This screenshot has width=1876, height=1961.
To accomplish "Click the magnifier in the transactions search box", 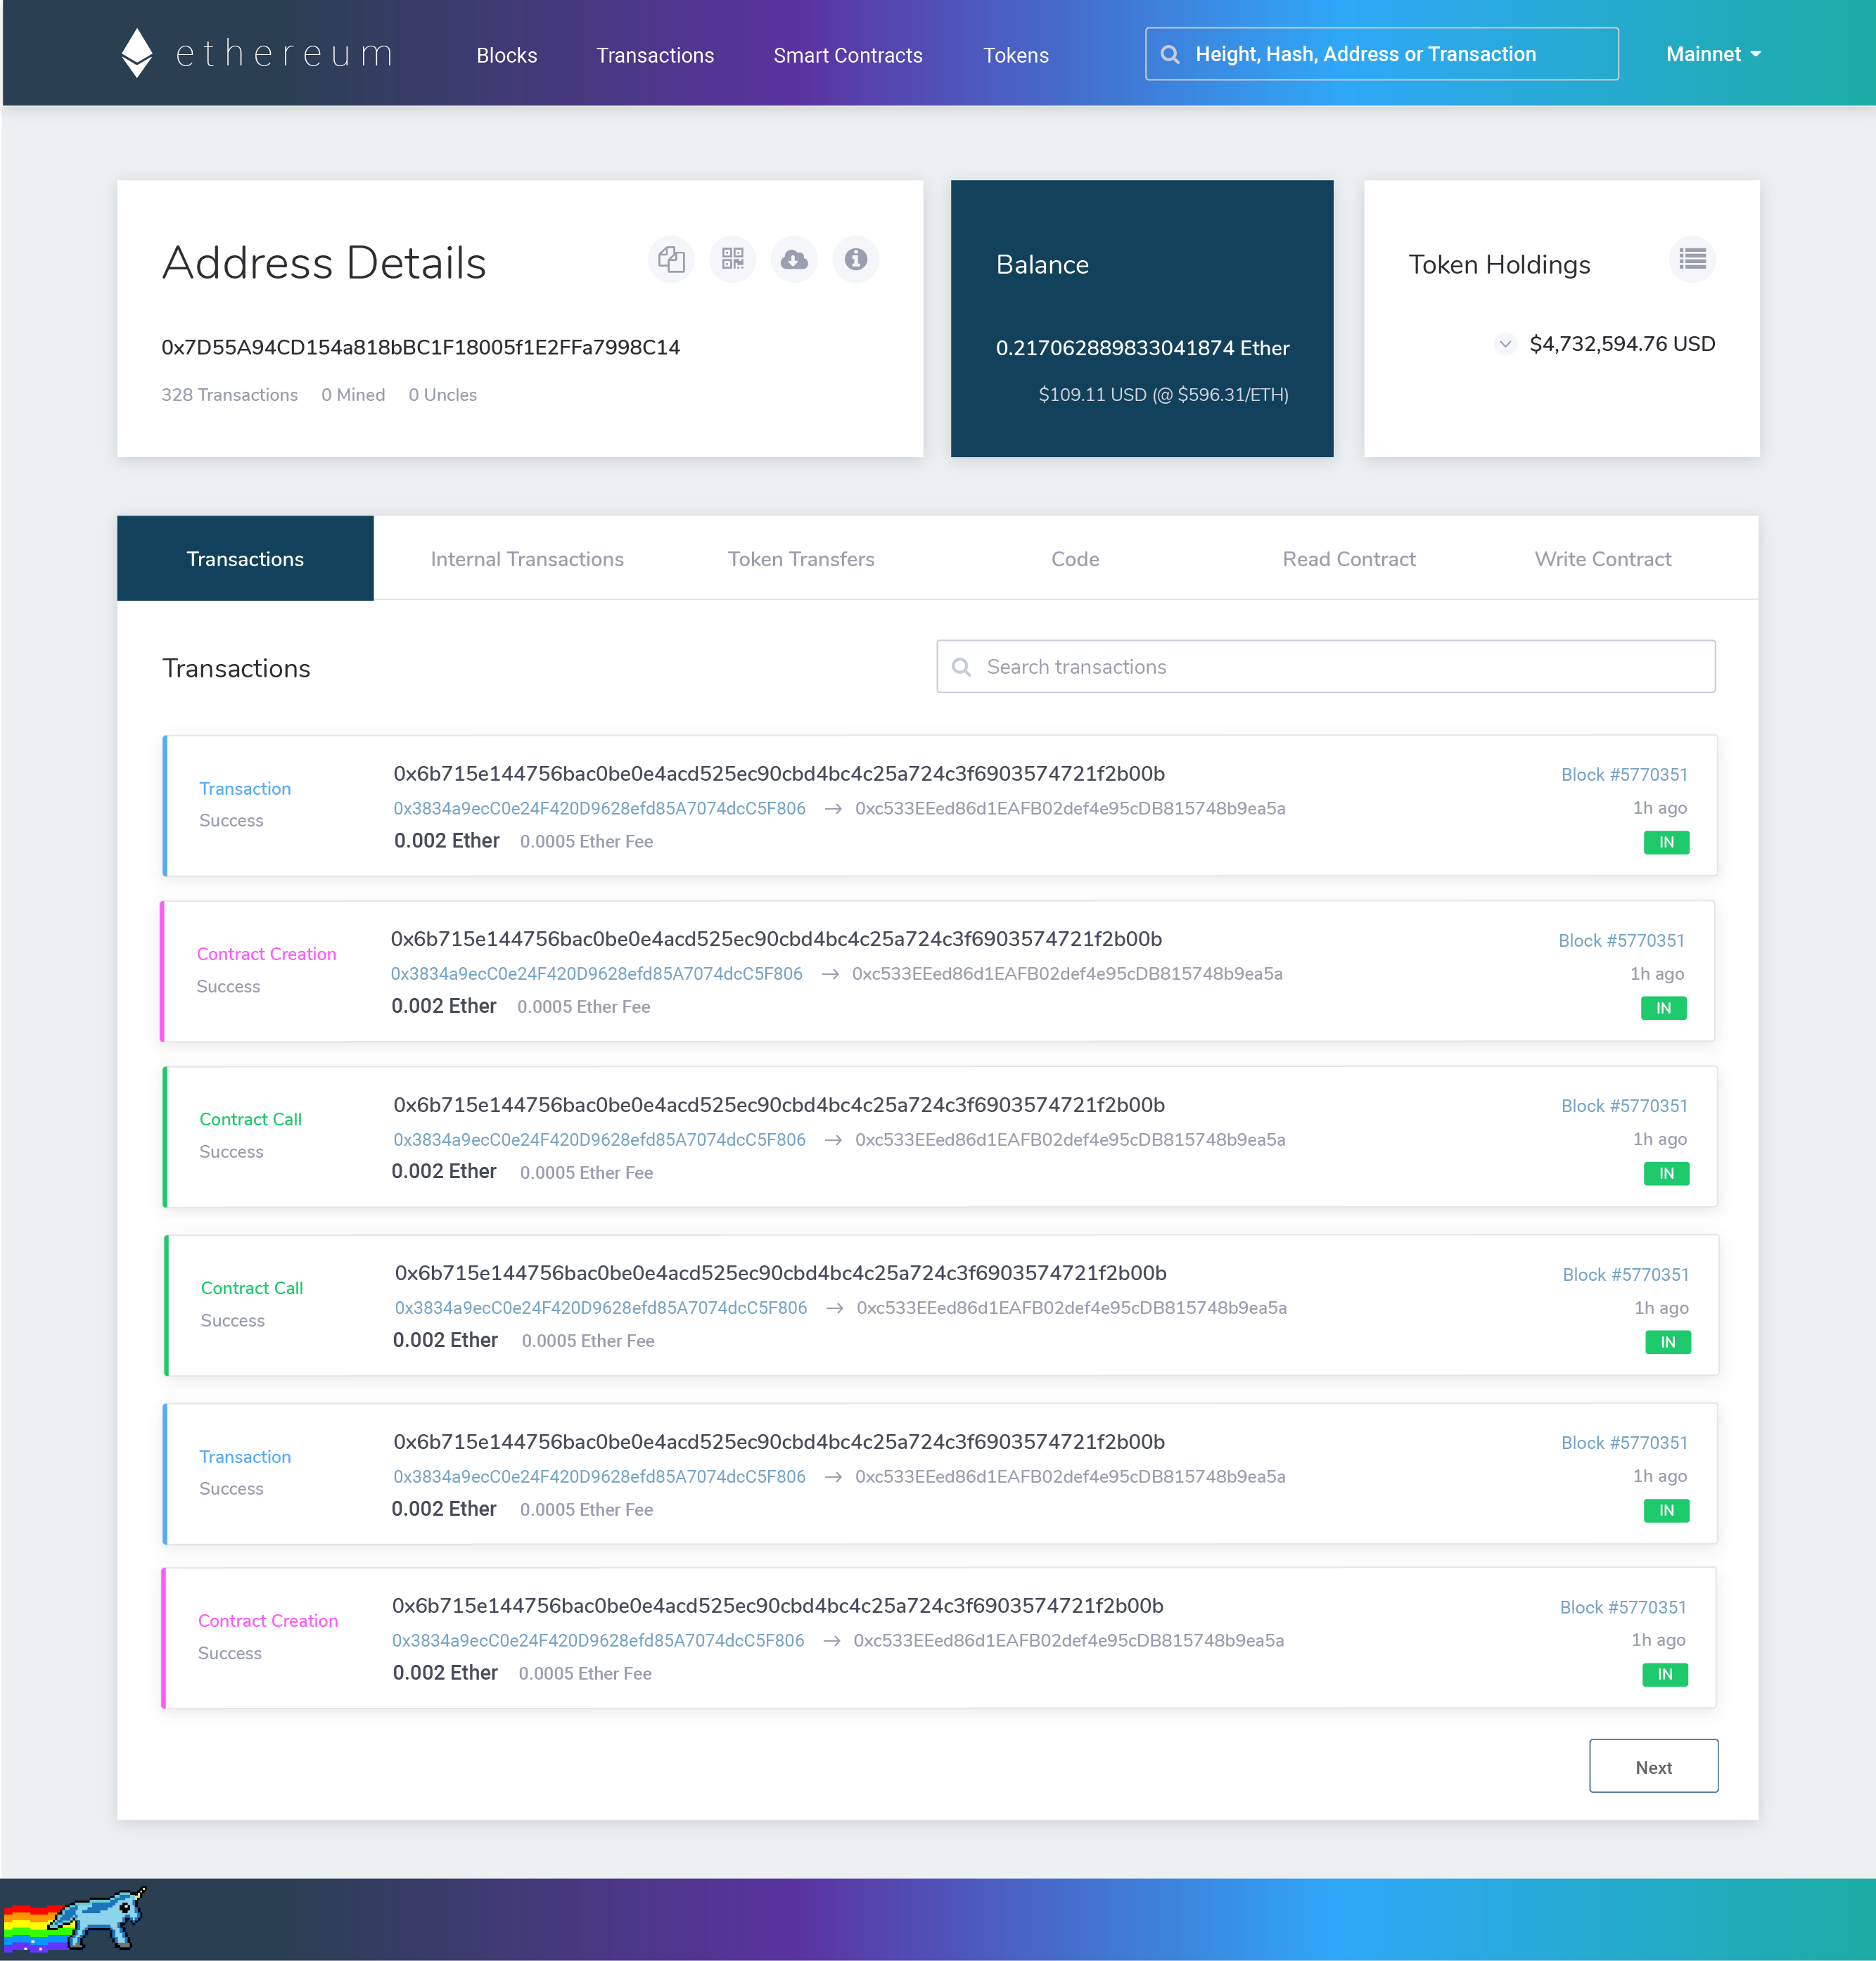I will pyautogui.click(x=961, y=666).
